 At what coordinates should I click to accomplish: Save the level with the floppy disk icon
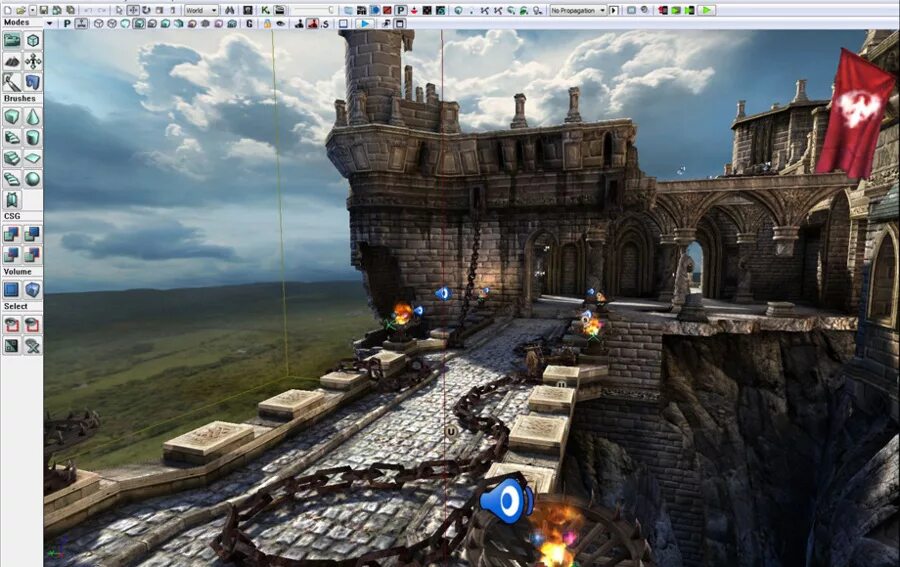pyautogui.click(x=44, y=10)
